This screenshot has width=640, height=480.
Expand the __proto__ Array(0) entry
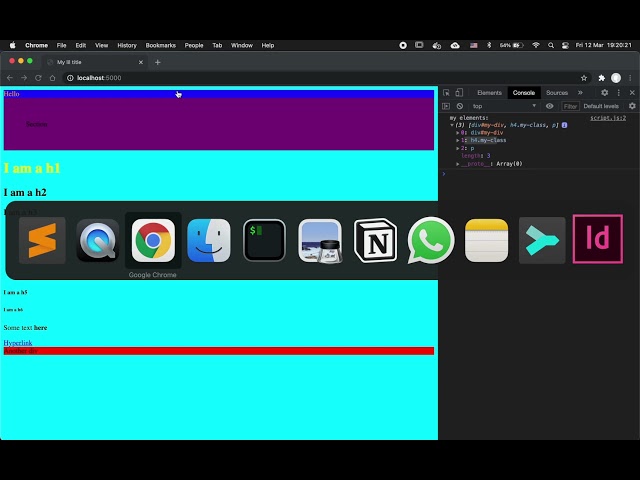click(458, 164)
